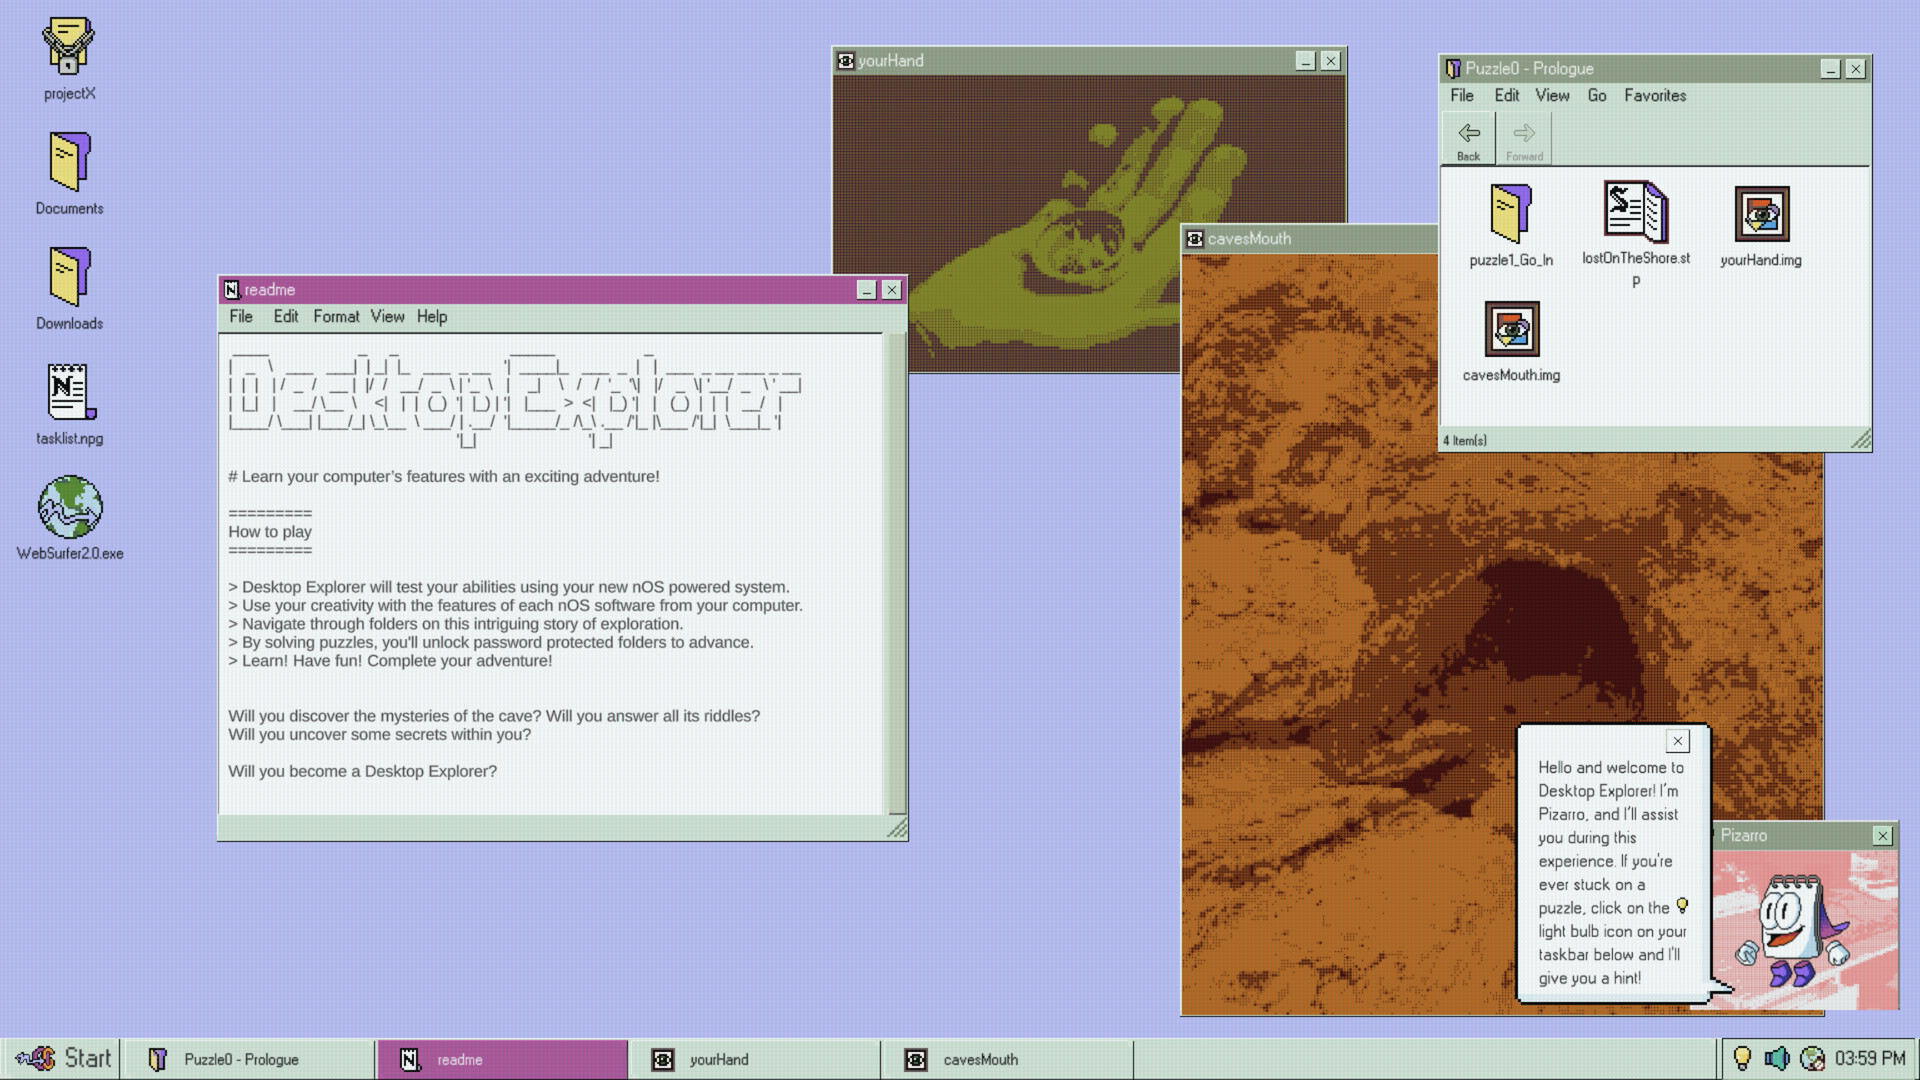This screenshot has width=1920, height=1080.
Task: Dismiss Pizarro's welcome speech bubble
Action: [1677, 741]
